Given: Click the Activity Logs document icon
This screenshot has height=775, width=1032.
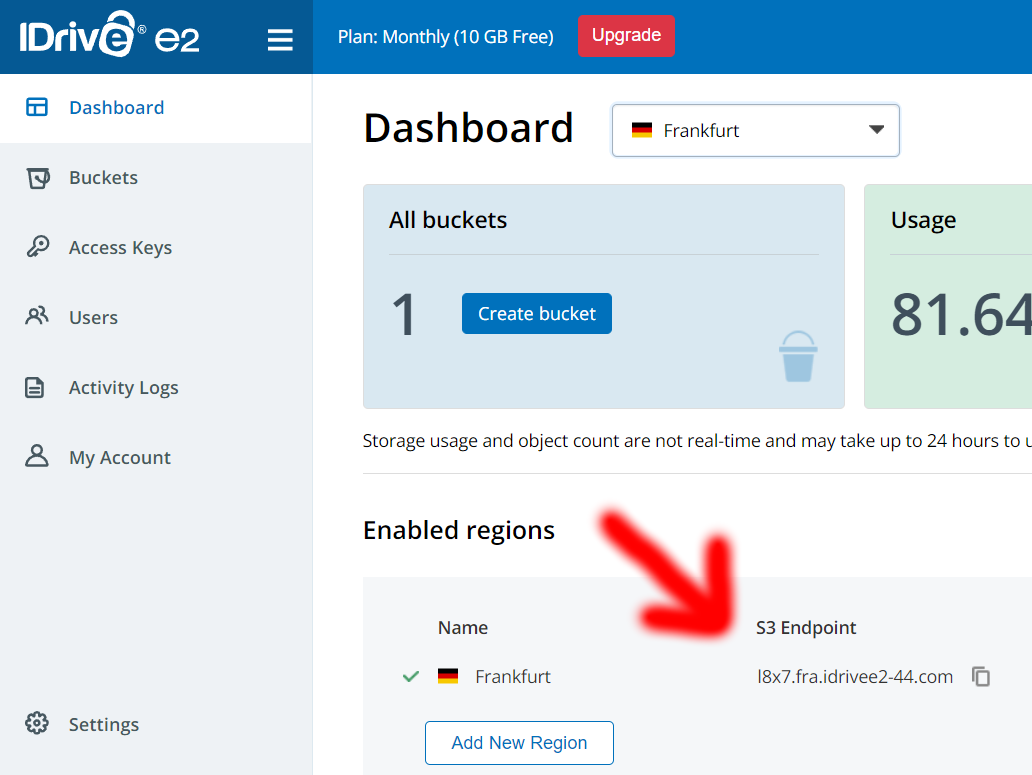Looking at the screenshot, I should tap(37, 387).
